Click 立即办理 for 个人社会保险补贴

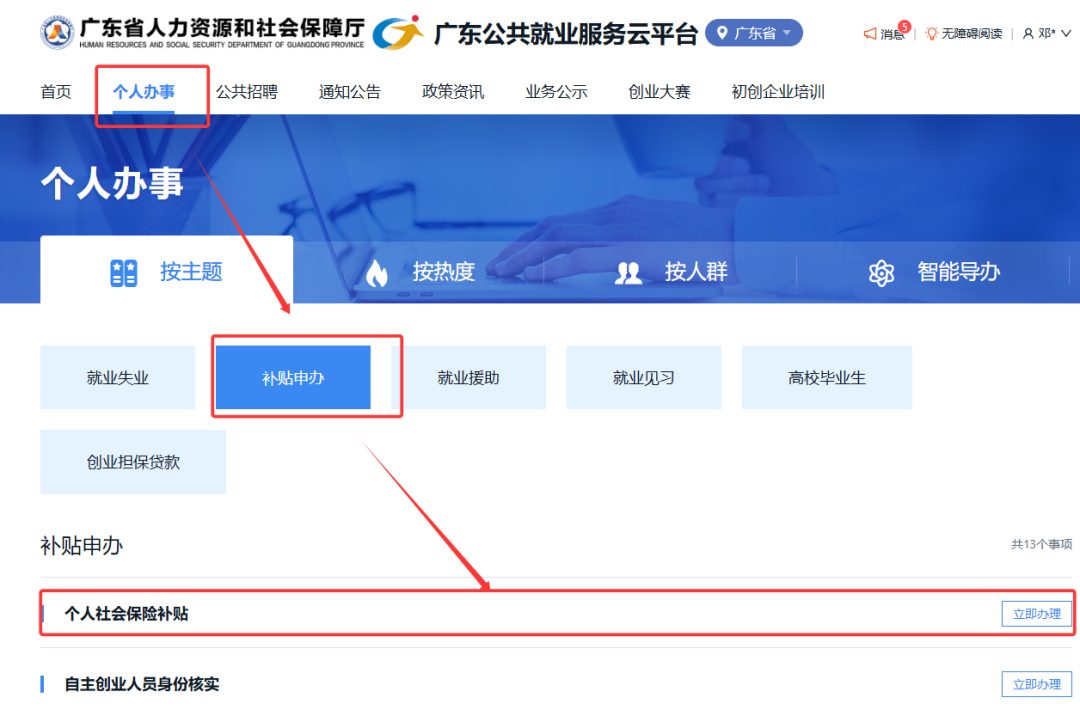(x=1036, y=614)
